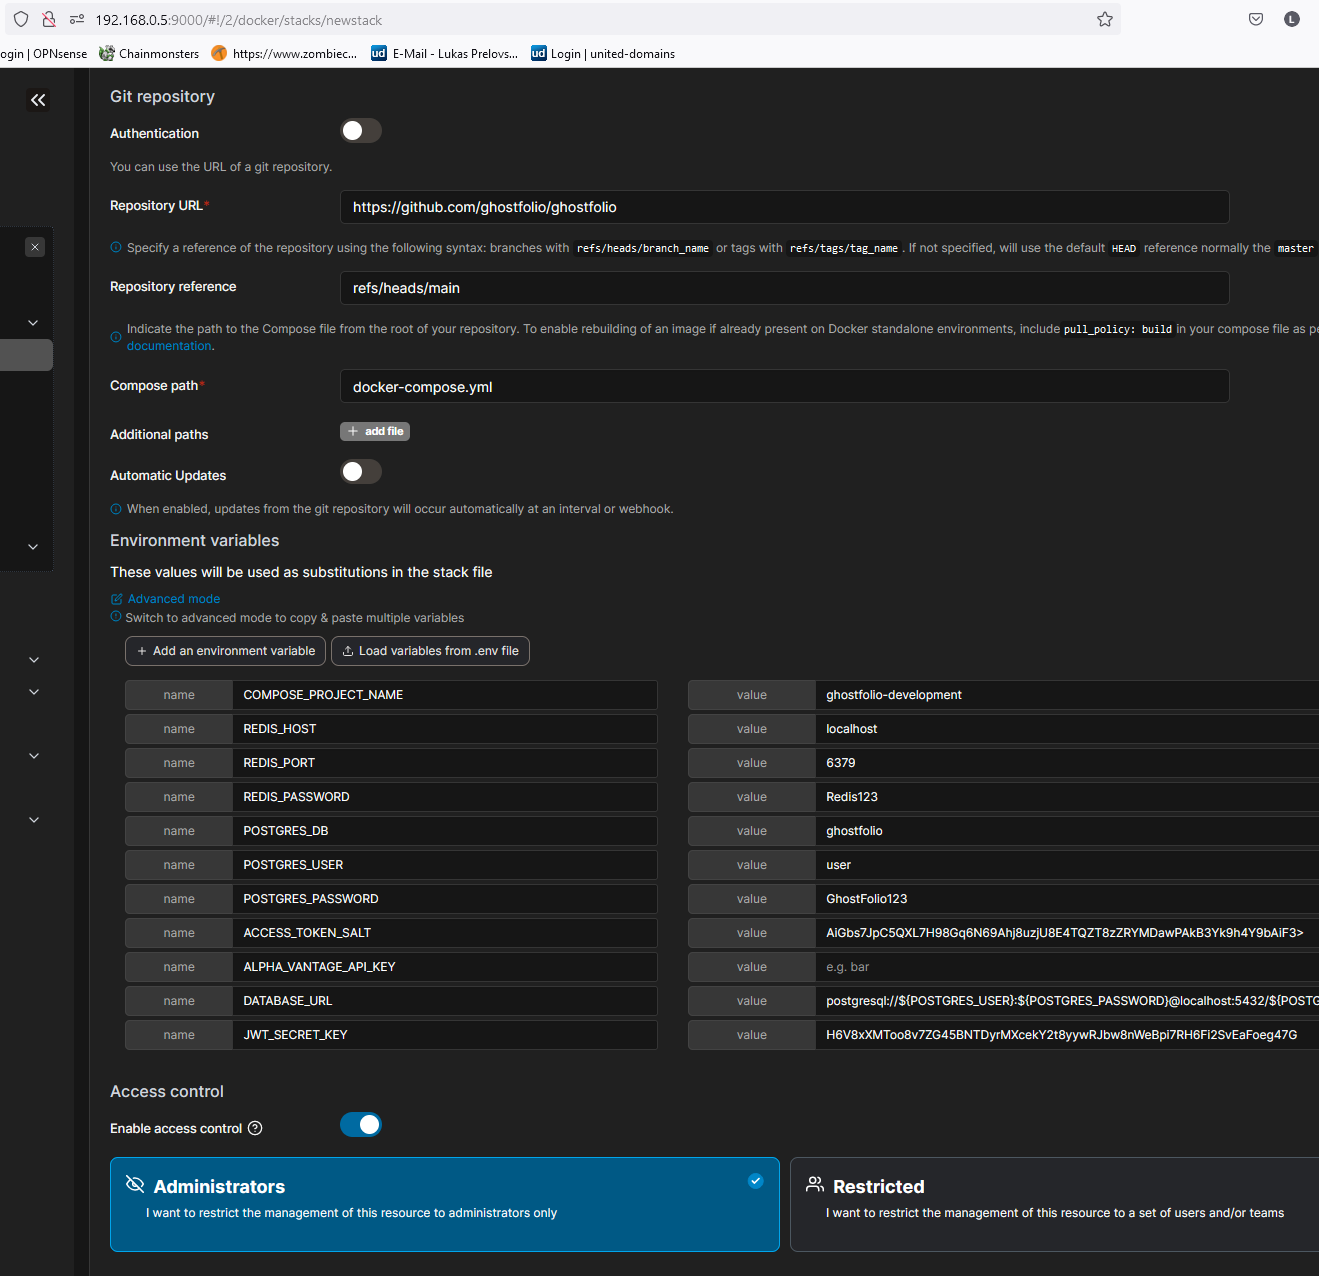
Task: Disable the Enable access control switch
Action: point(360,1124)
